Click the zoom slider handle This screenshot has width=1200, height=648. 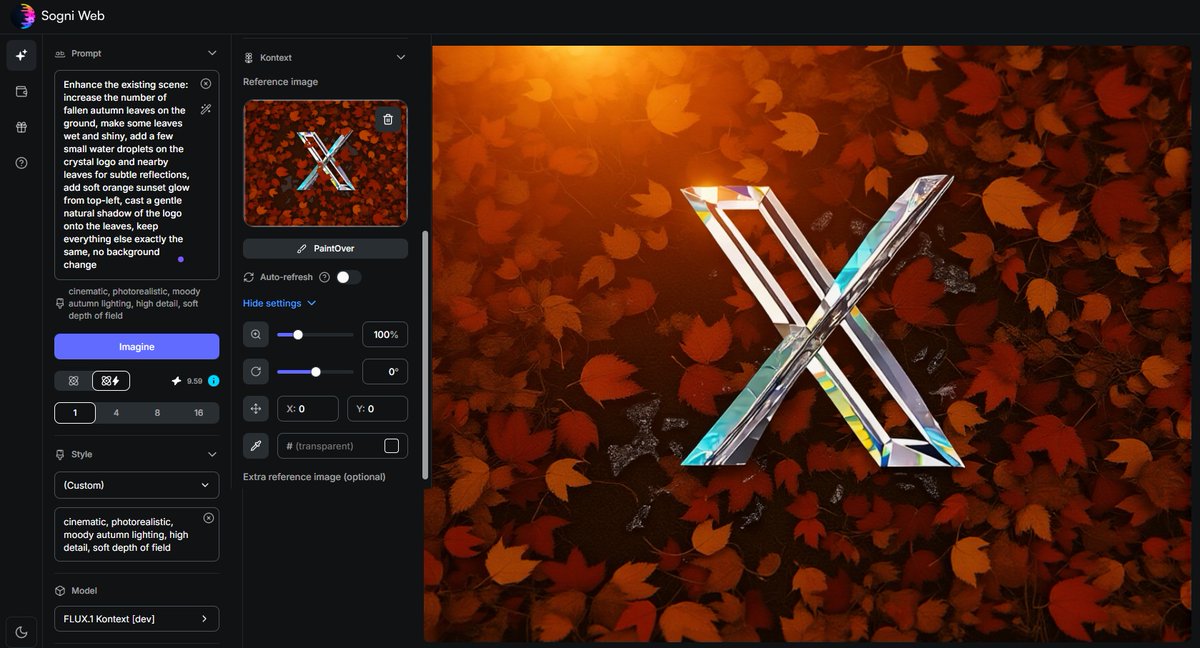point(298,335)
